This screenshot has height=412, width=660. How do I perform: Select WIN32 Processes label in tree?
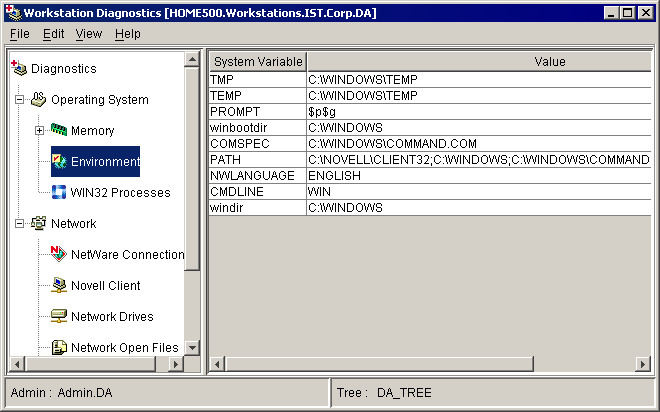(x=120, y=193)
